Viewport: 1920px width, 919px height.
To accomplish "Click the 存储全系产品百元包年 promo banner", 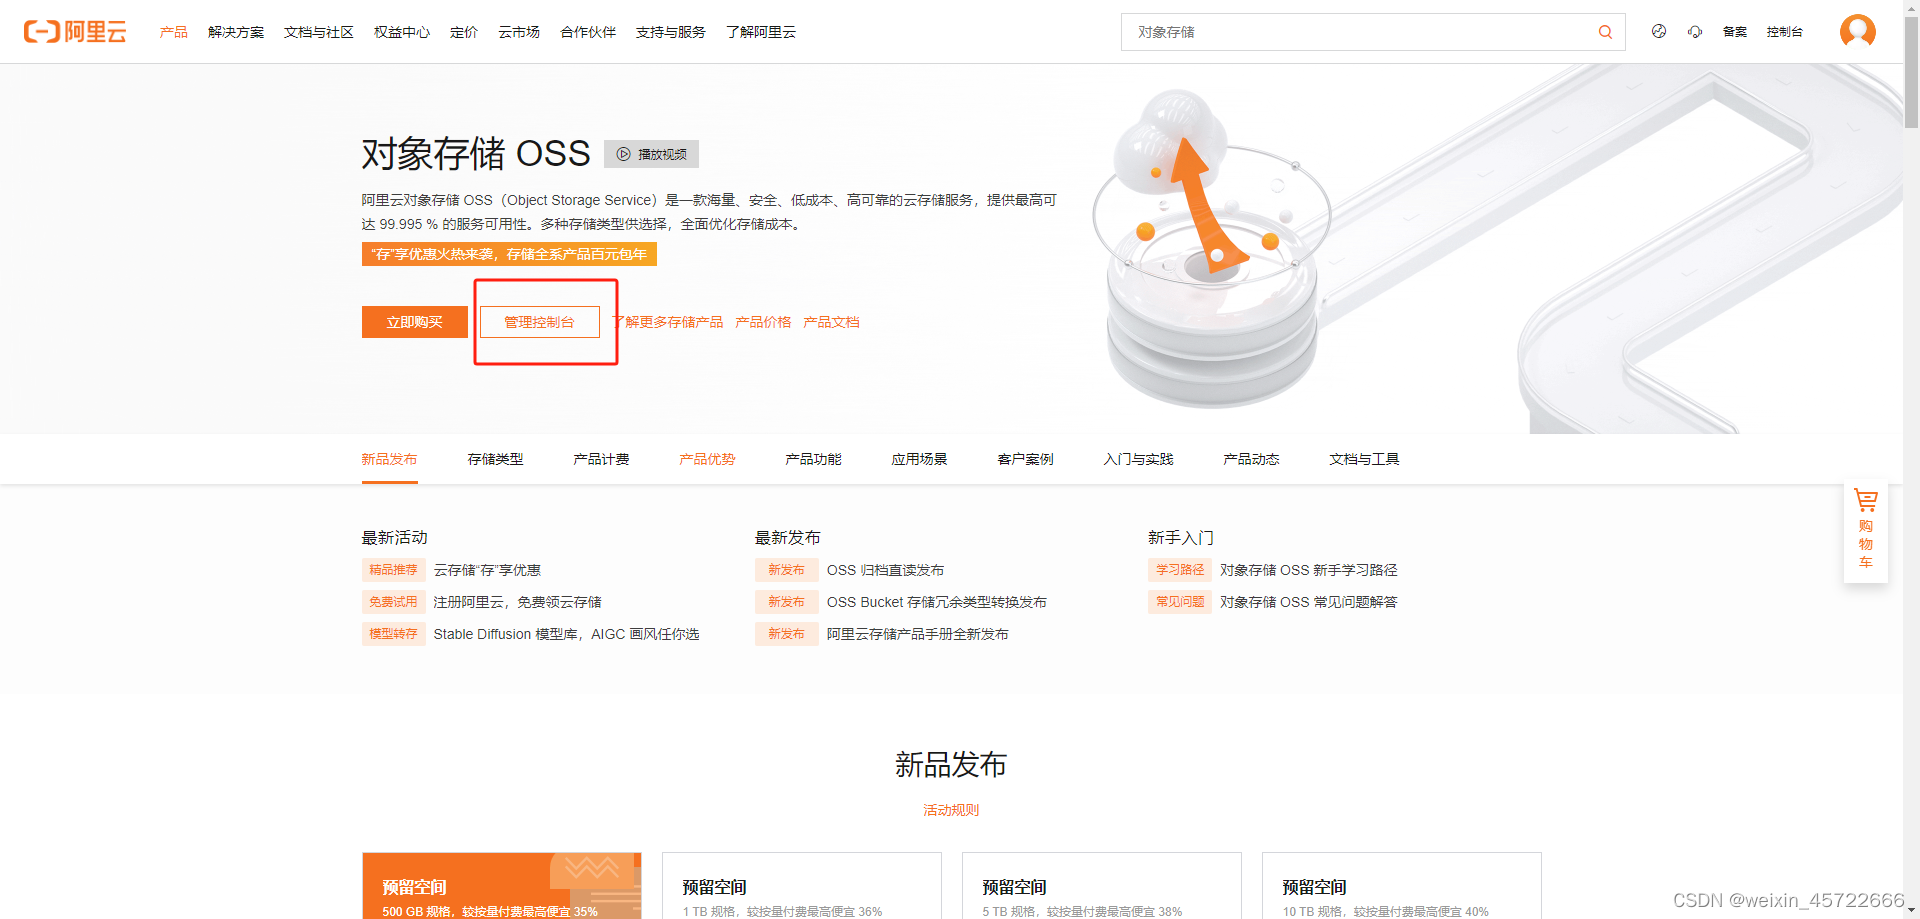I will (x=509, y=254).
